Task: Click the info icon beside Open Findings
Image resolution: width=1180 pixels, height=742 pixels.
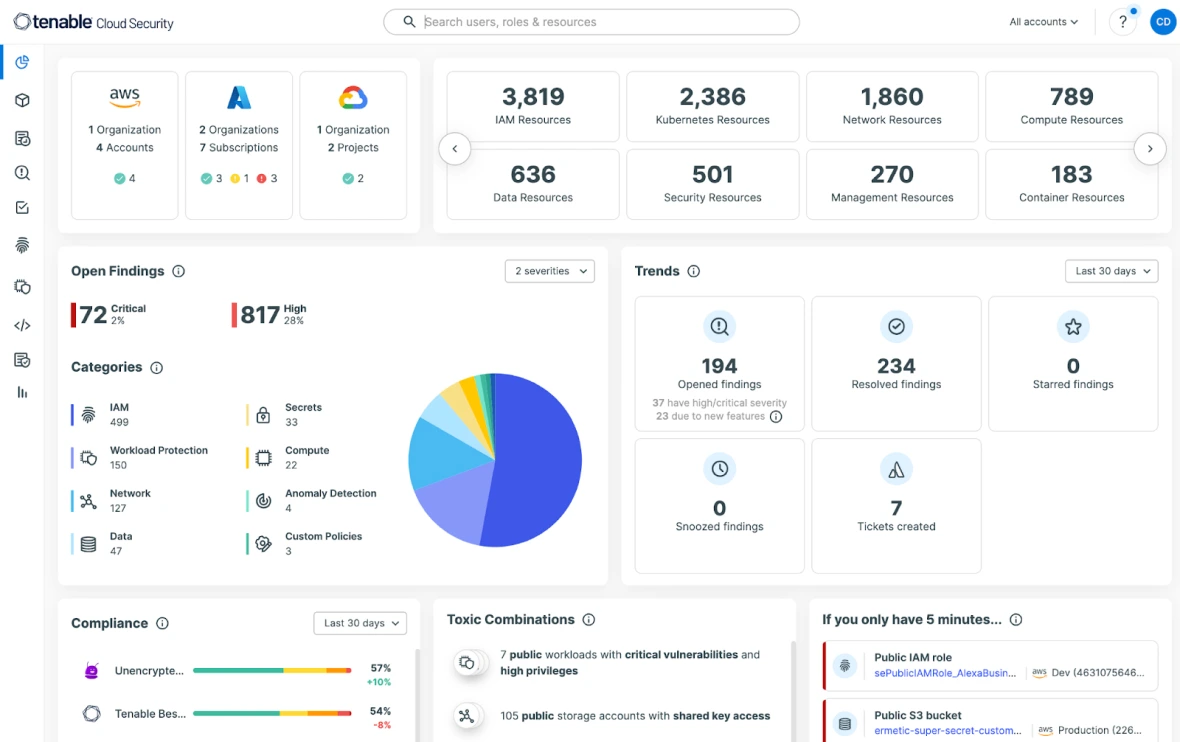Action: [x=179, y=271]
